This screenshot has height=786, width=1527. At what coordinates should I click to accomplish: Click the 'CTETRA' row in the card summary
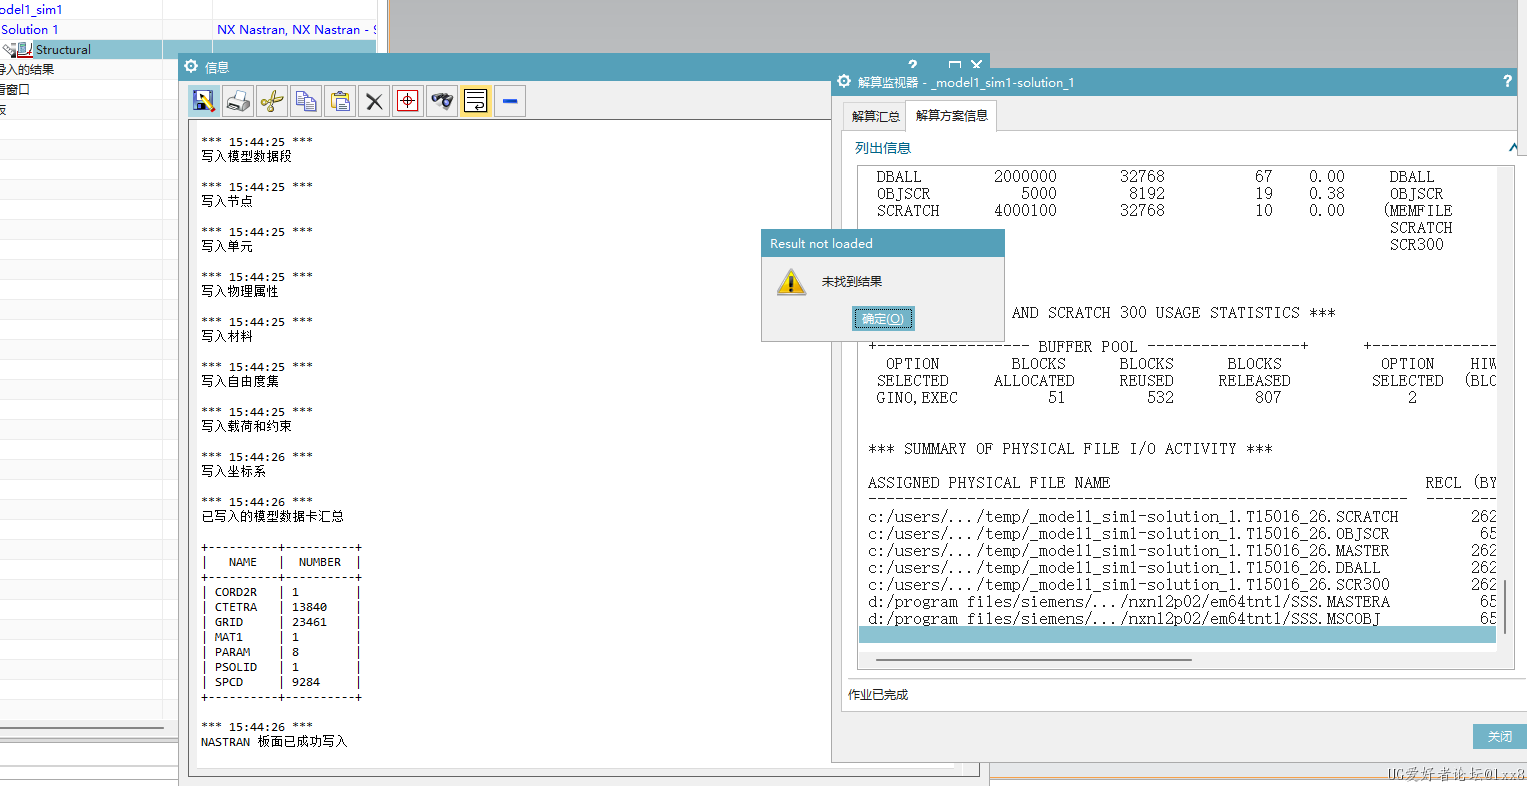280,607
